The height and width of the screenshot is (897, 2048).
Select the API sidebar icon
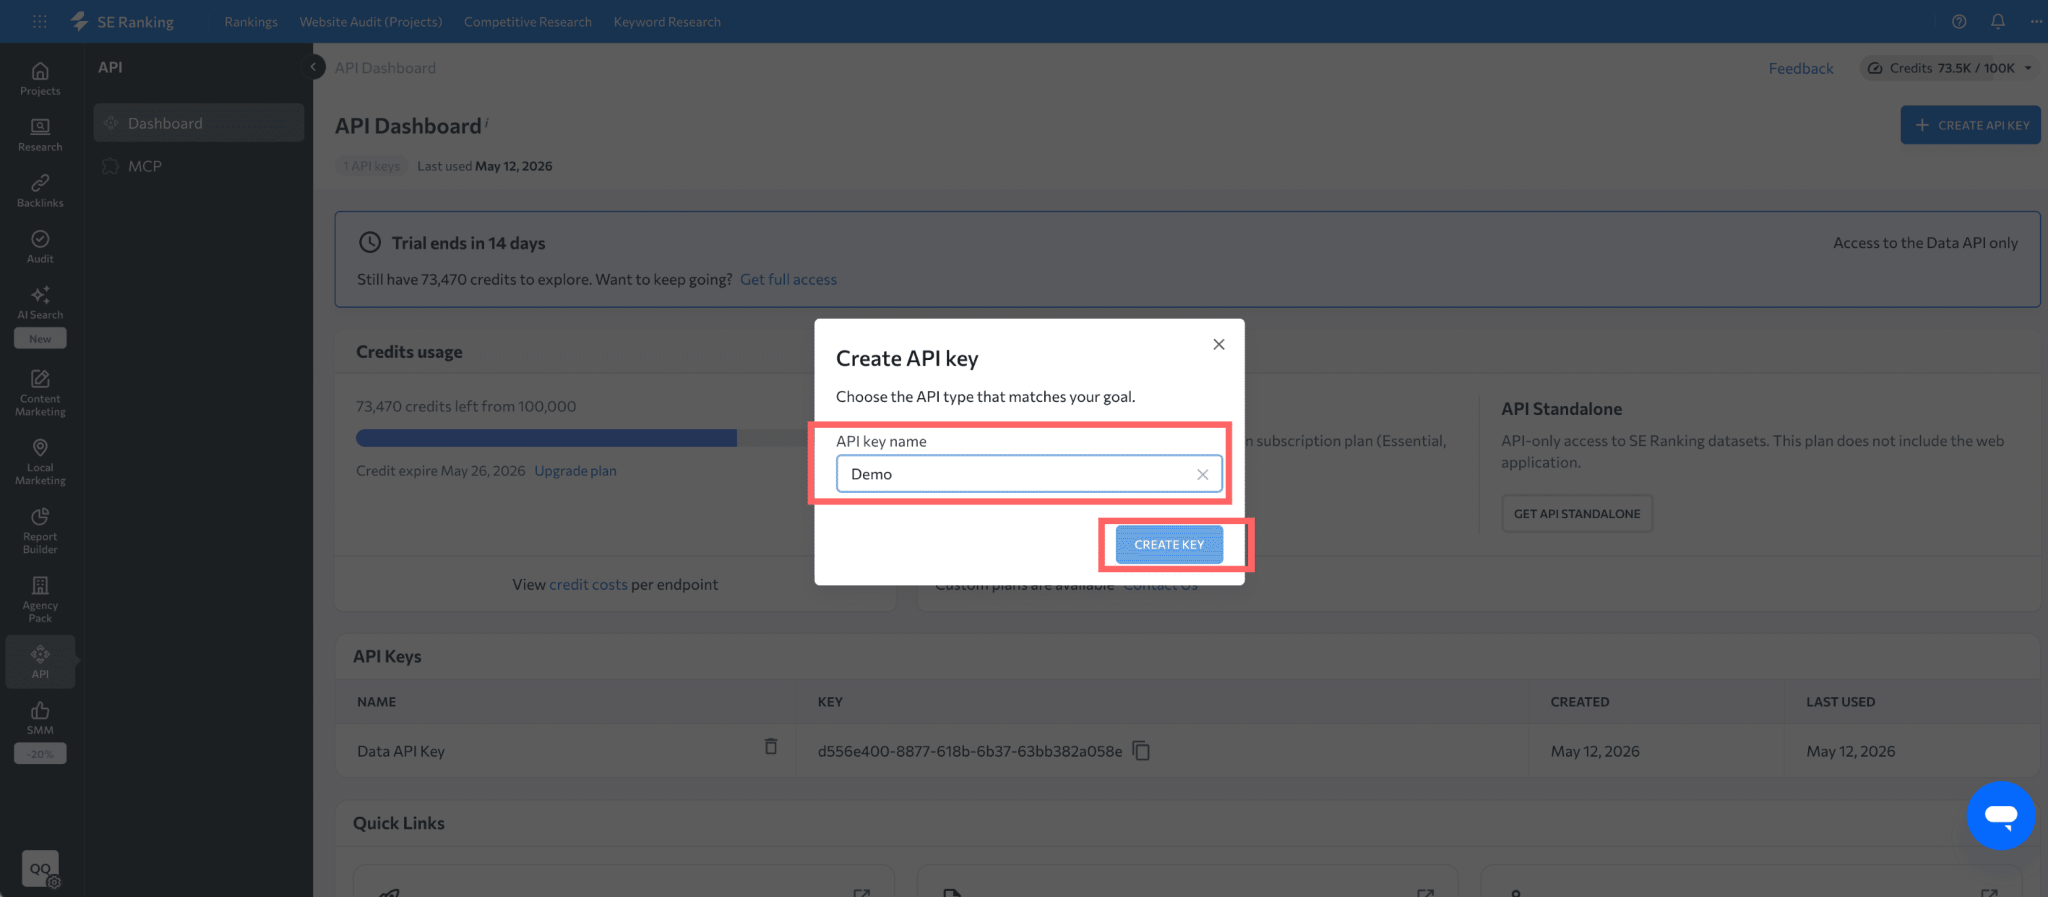(40, 662)
